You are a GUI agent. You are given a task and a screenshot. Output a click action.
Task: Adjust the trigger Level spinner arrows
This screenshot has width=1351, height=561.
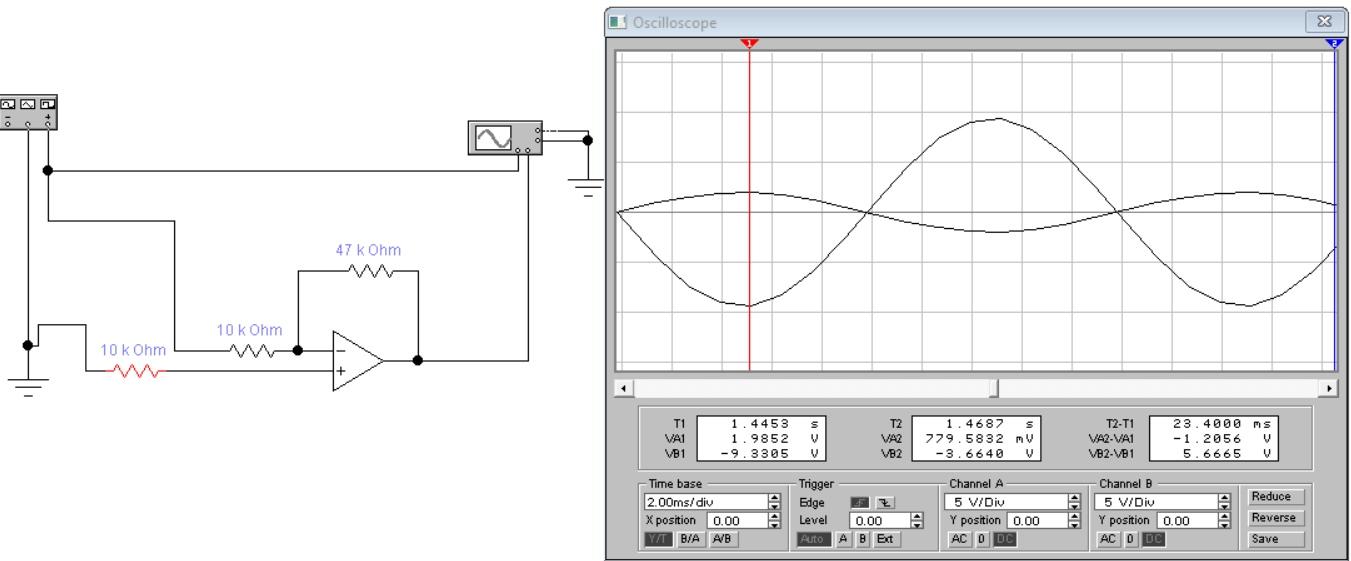(917, 521)
